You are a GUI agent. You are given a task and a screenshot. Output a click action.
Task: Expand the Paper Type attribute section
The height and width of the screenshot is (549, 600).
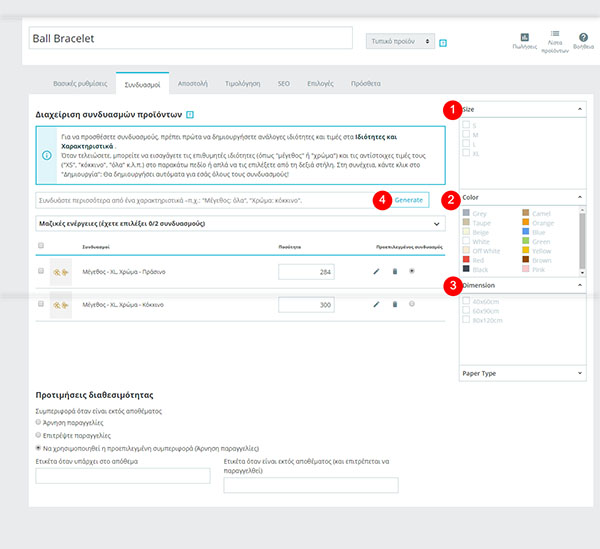(x=522, y=373)
